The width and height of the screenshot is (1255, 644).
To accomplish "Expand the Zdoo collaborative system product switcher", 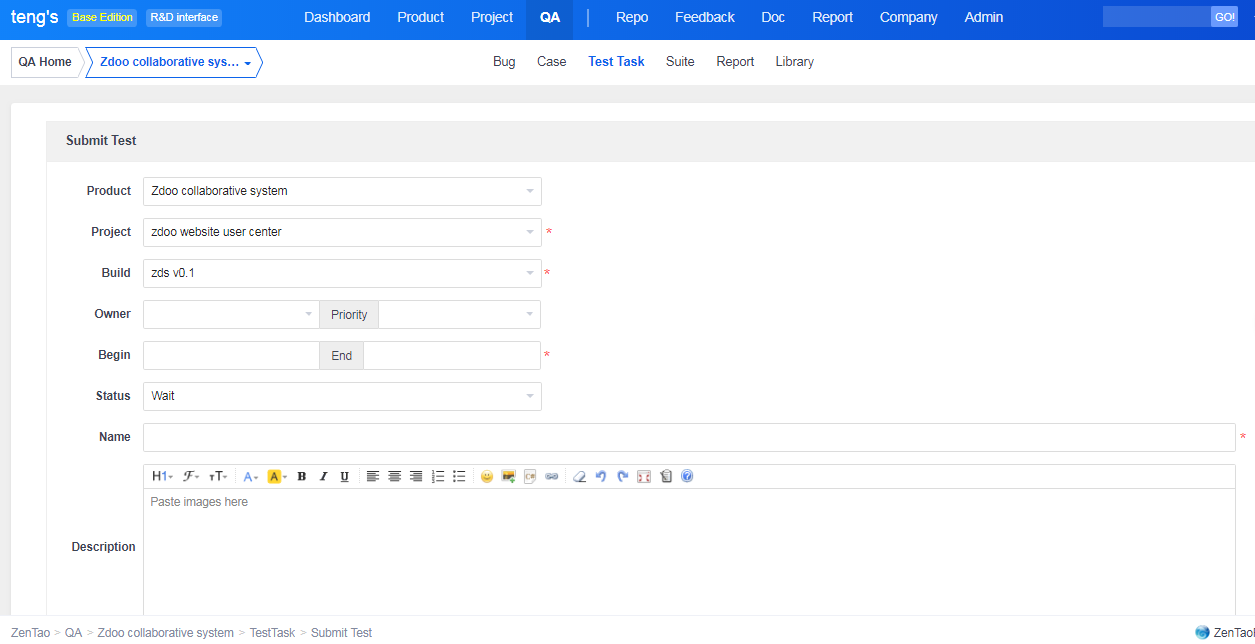I will tap(174, 62).
